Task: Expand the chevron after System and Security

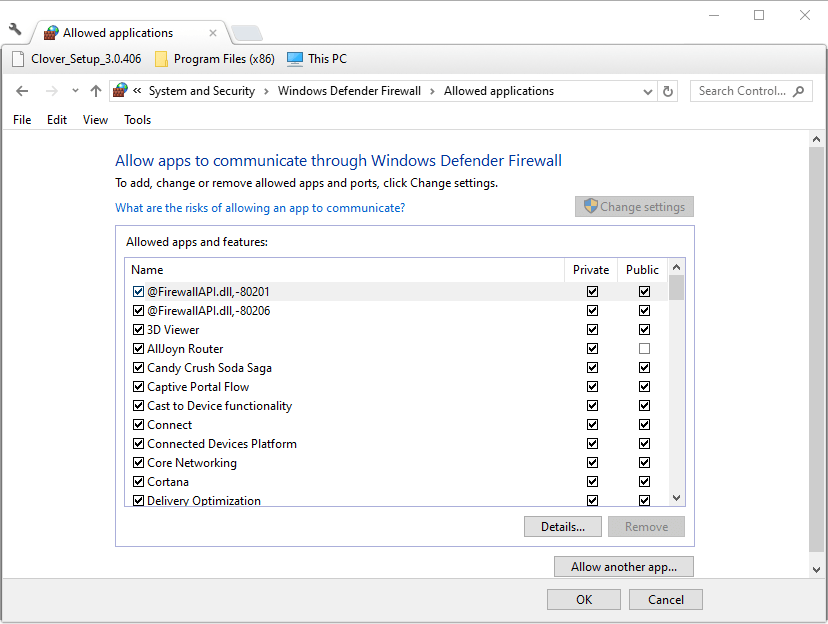Action: coord(266,91)
